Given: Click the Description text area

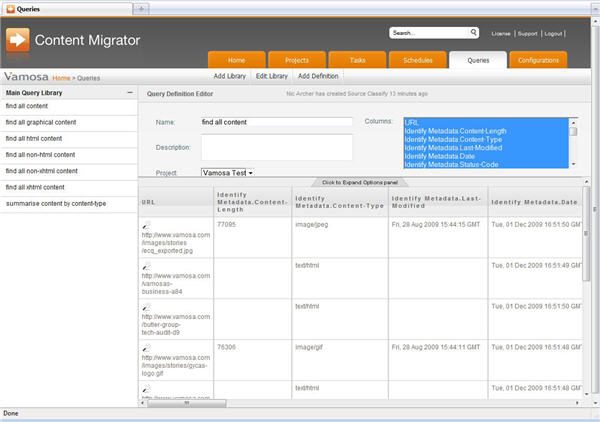Looking at the screenshot, I should click(277, 147).
